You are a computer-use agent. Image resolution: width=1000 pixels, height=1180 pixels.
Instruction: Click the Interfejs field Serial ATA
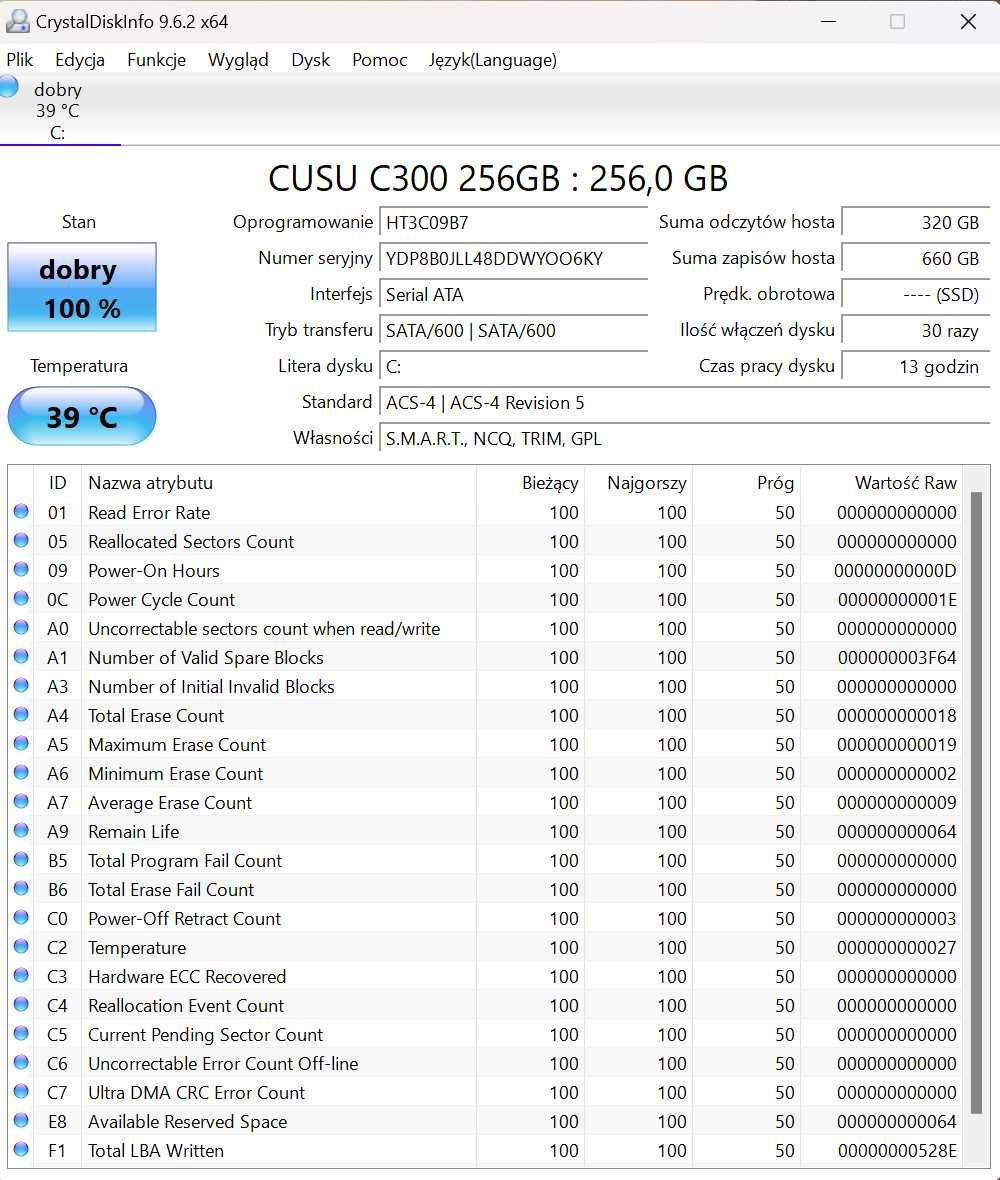click(x=513, y=295)
